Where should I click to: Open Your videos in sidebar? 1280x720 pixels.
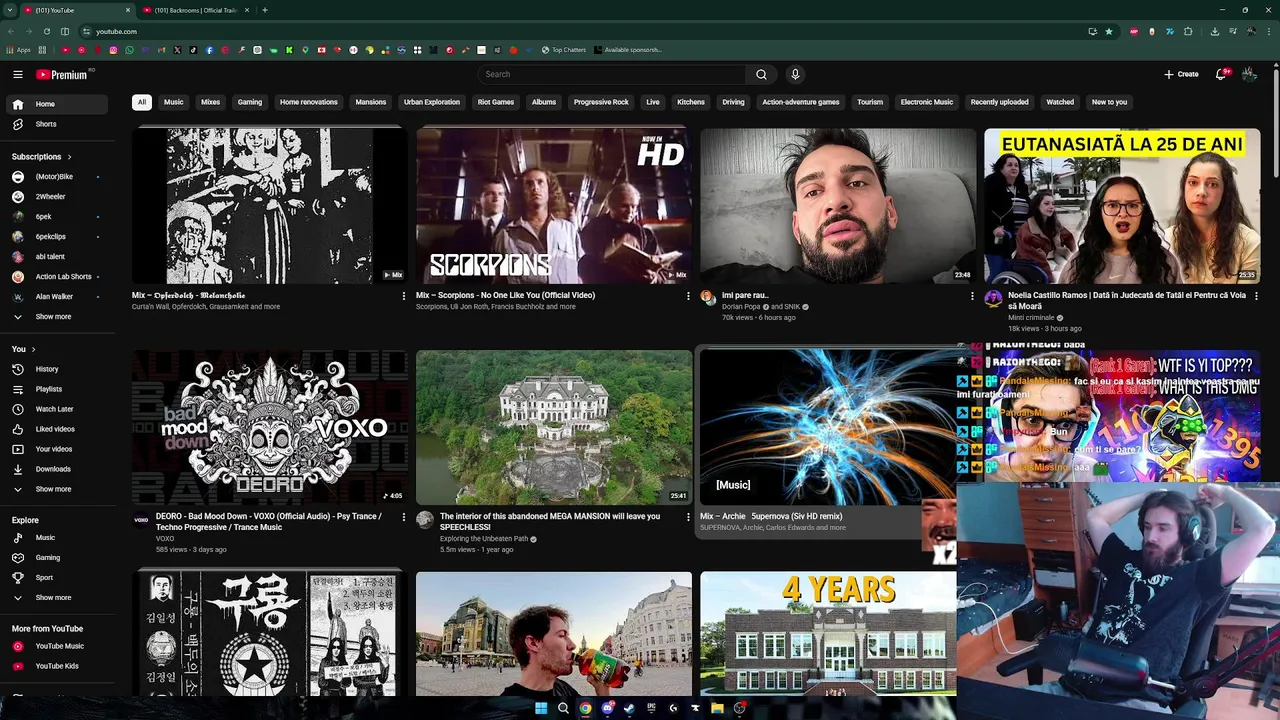58,449
